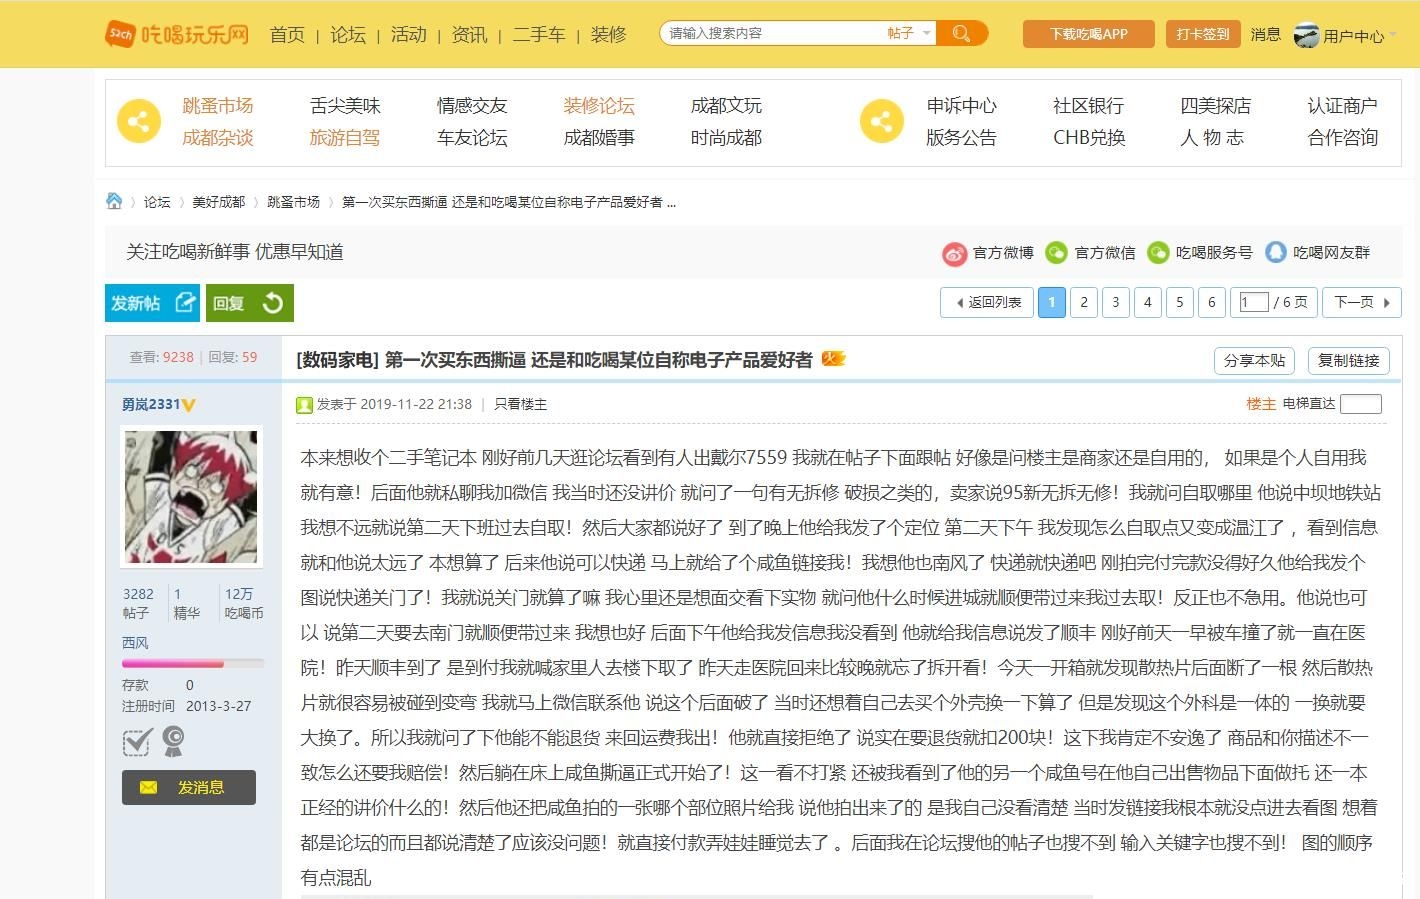This screenshot has height=899, width=1420.
Task: Open 活动 in top navigation
Action: pyautogui.click(x=409, y=34)
